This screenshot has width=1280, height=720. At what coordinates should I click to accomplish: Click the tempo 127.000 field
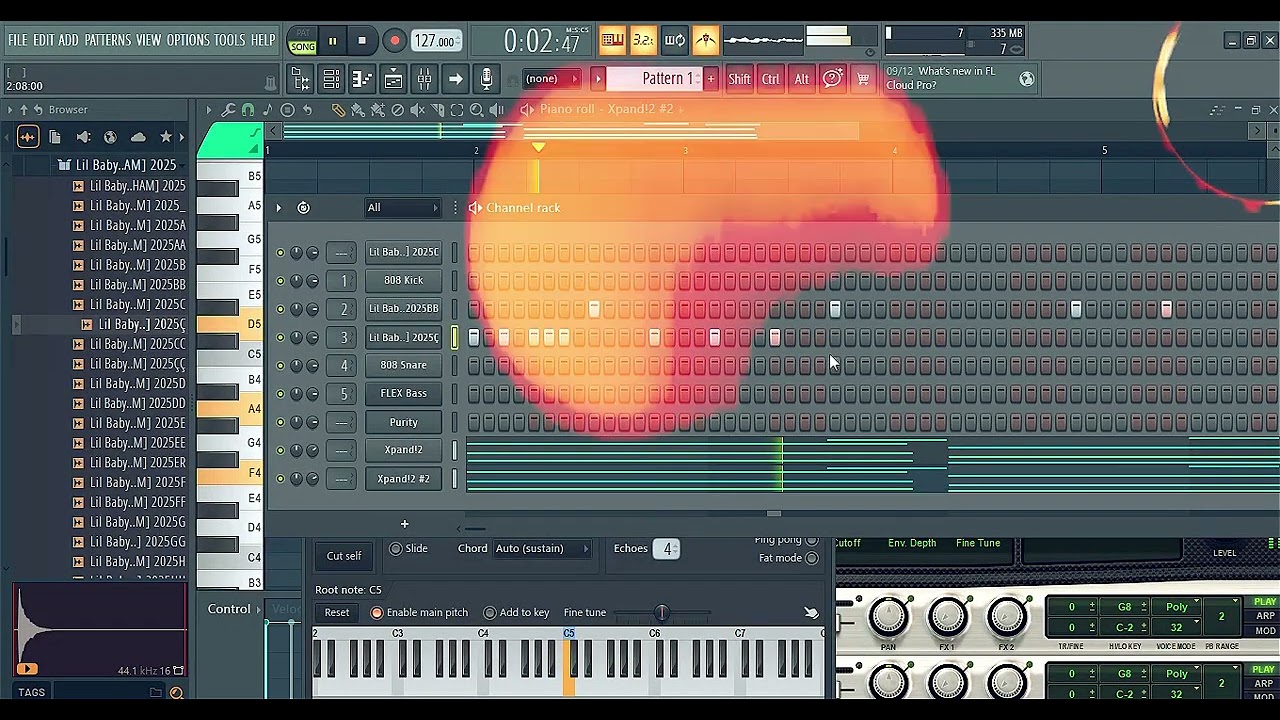[x=436, y=41]
